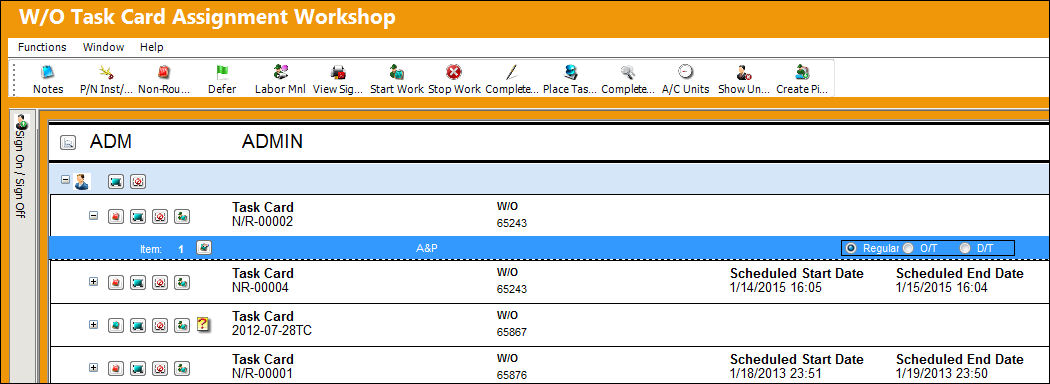Viewport: 1050px width, 384px height.
Task: Click the green person icon on NR-00004 row
Action: [x=181, y=283]
